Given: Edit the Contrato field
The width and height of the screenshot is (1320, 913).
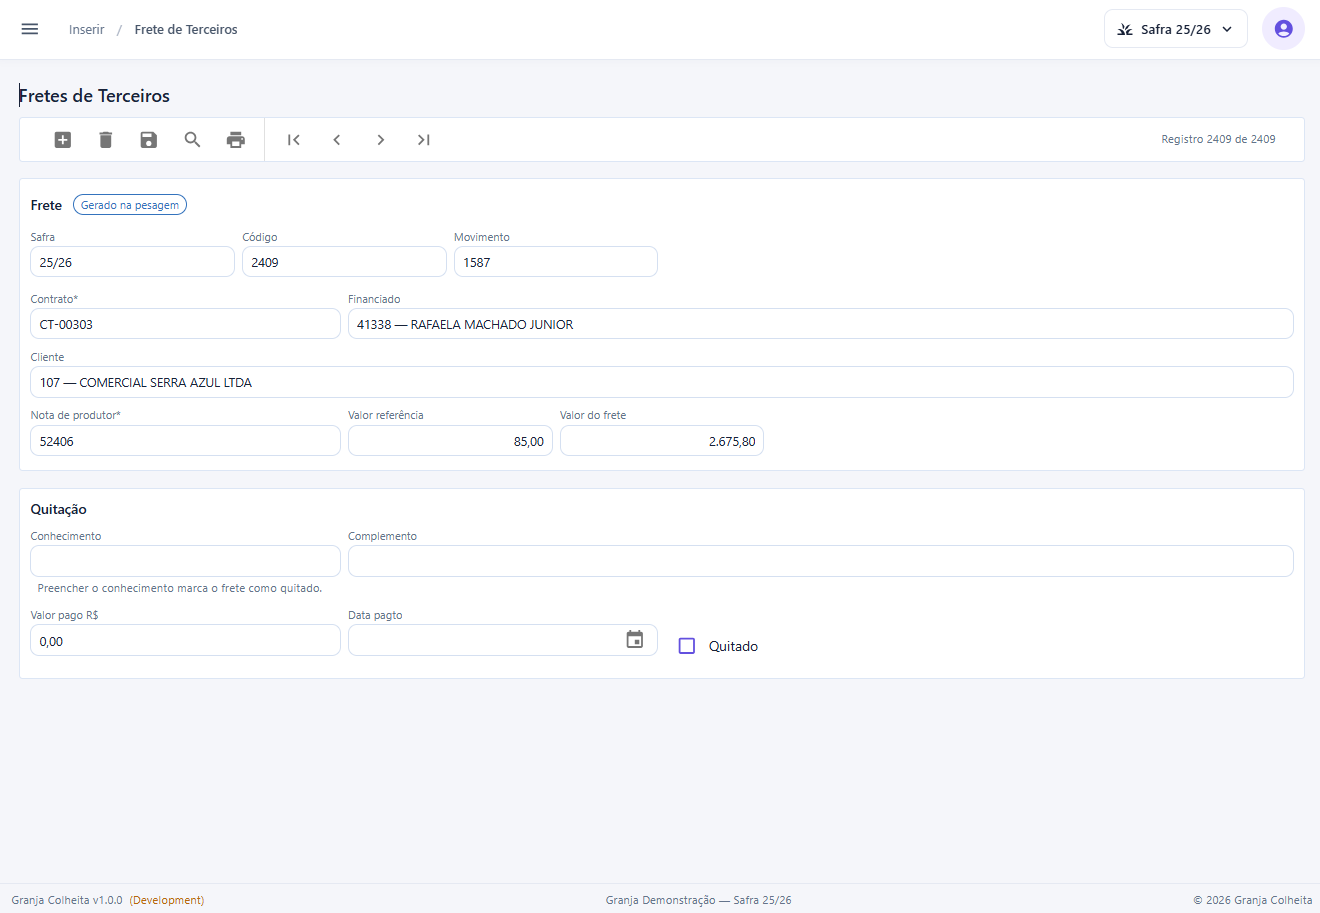Looking at the screenshot, I should tap(185, 324).
